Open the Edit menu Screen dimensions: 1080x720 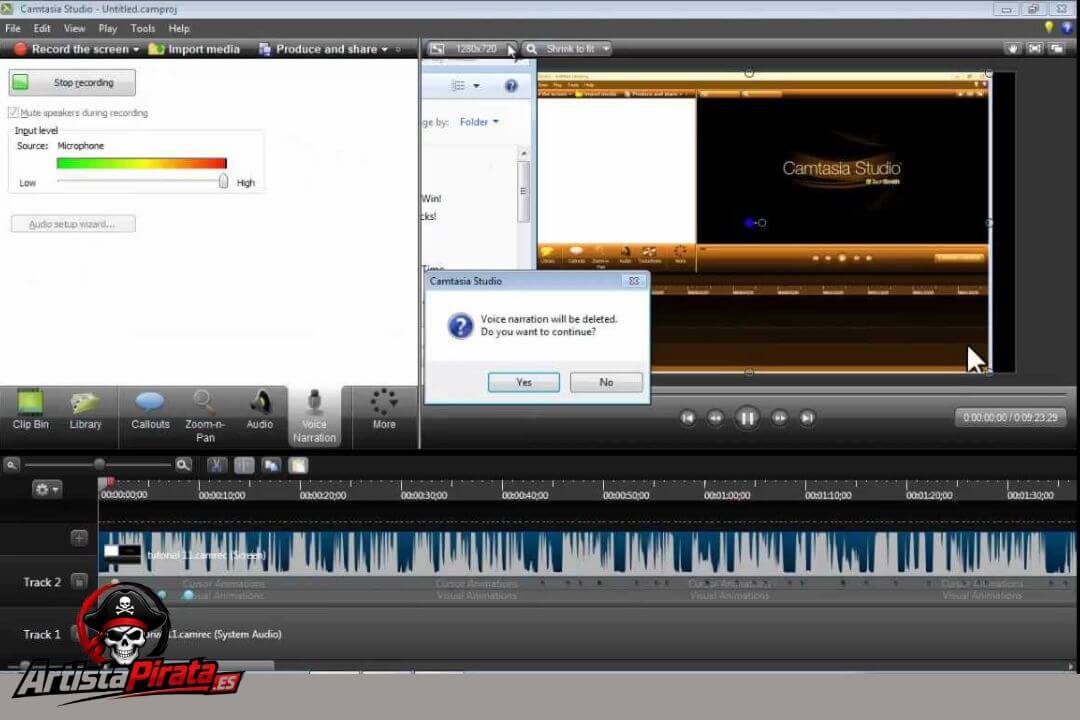coord(42,28)
